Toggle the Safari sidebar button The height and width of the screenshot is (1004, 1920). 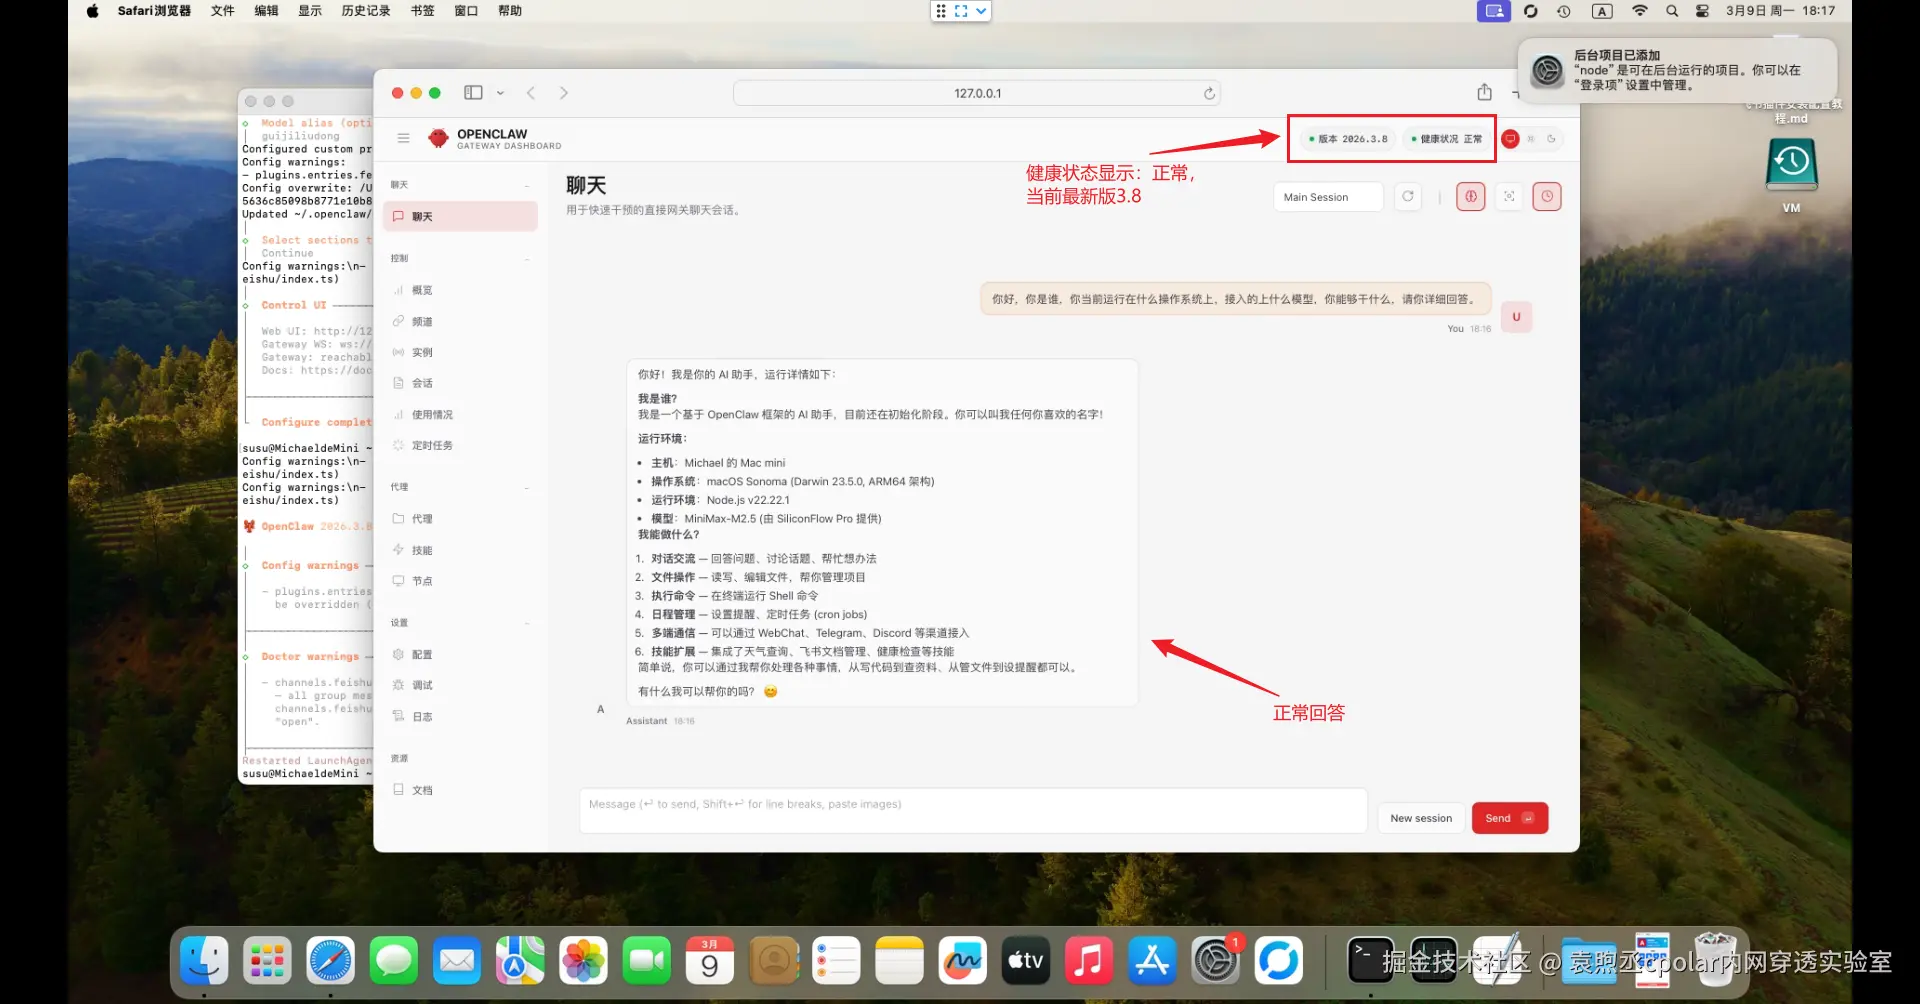tap(473, 93)
